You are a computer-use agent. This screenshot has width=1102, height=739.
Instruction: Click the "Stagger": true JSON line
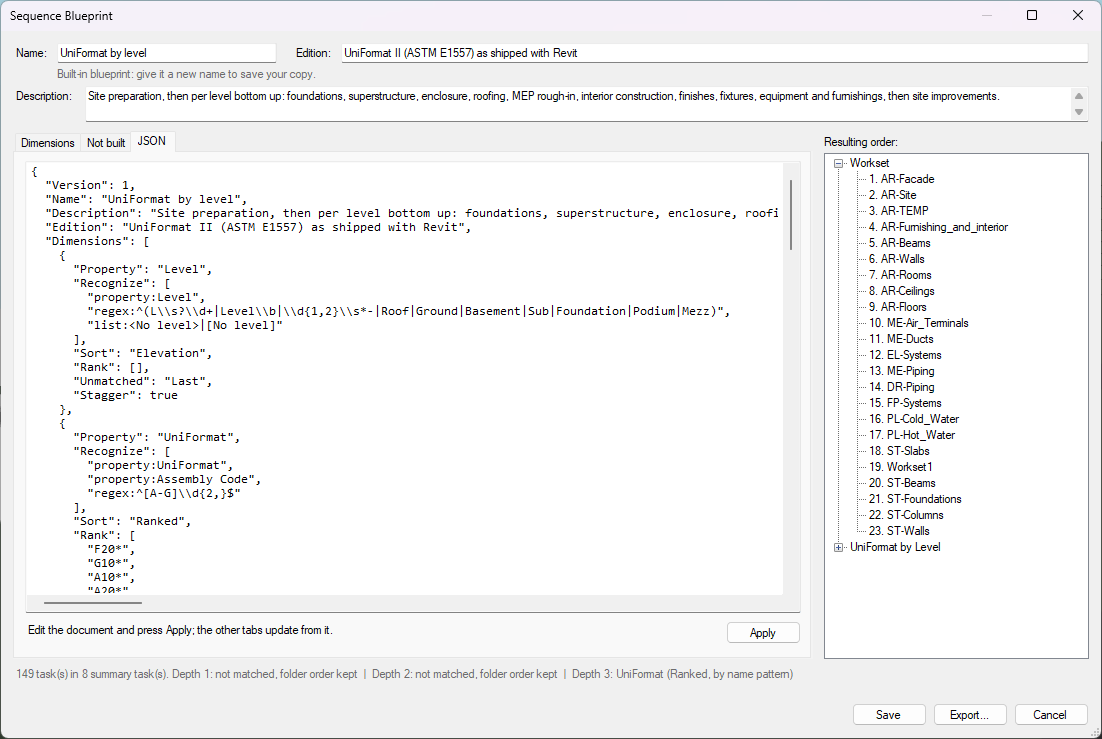click(125, 395)
